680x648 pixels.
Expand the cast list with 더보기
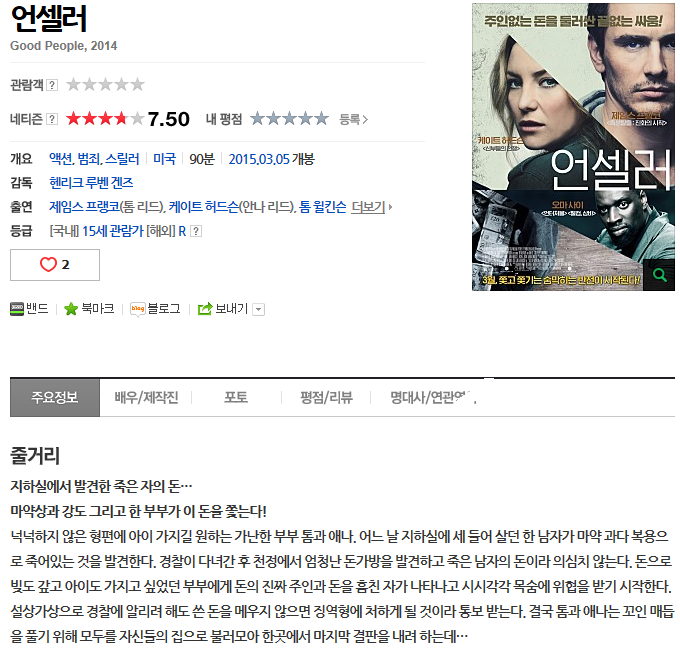(x=371, y=207)
